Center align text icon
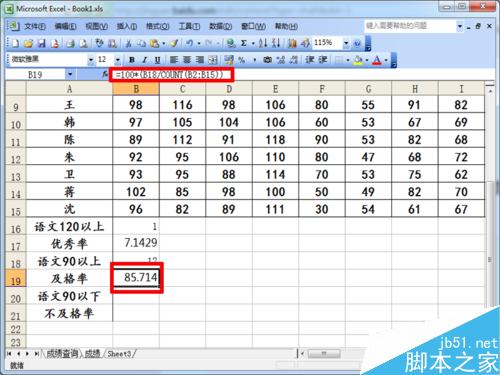 pyautogui.click(x=187, y=60)
